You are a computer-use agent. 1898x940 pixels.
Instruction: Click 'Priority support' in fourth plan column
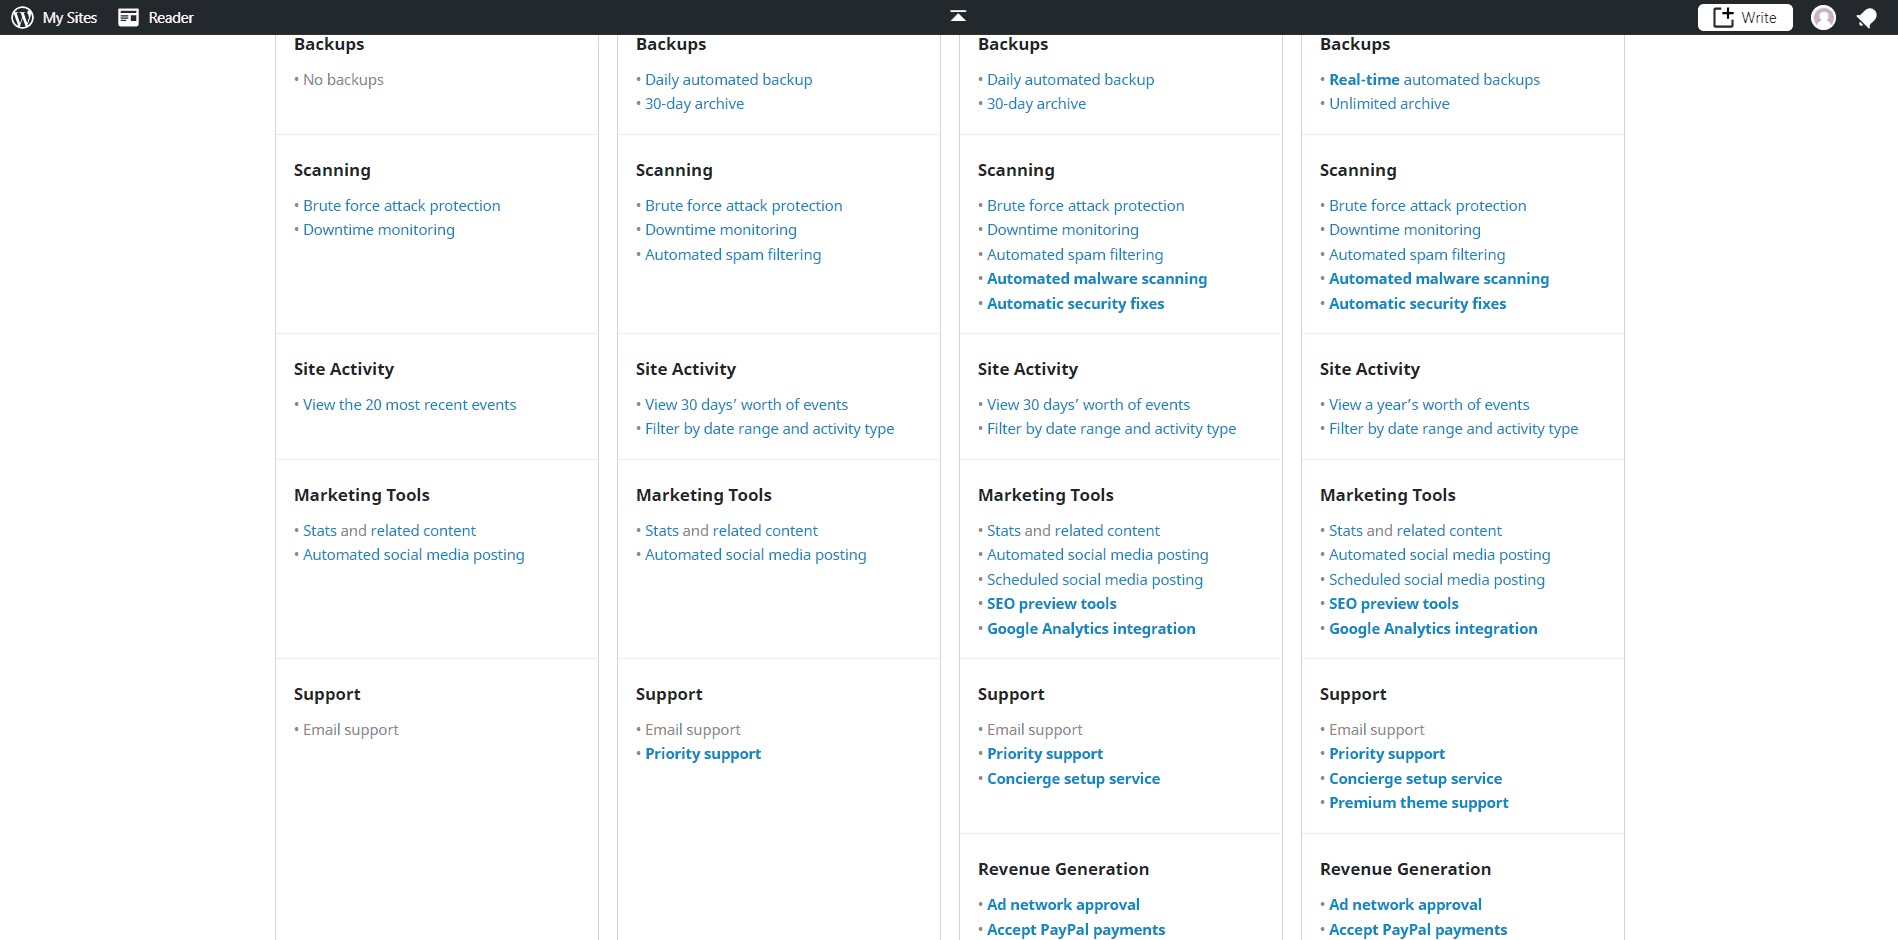[1387, 754]
